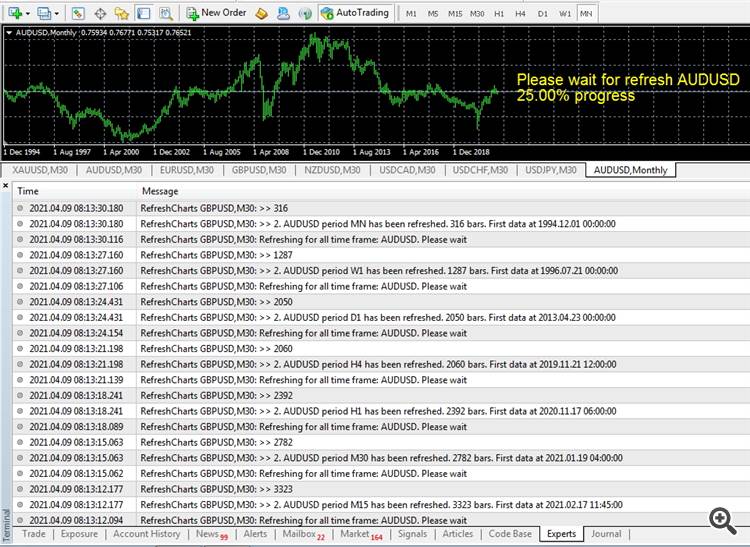Open the Strategy Tester magnifier icon
Viewport: 750px width, 547px height.
coord(165,13)
